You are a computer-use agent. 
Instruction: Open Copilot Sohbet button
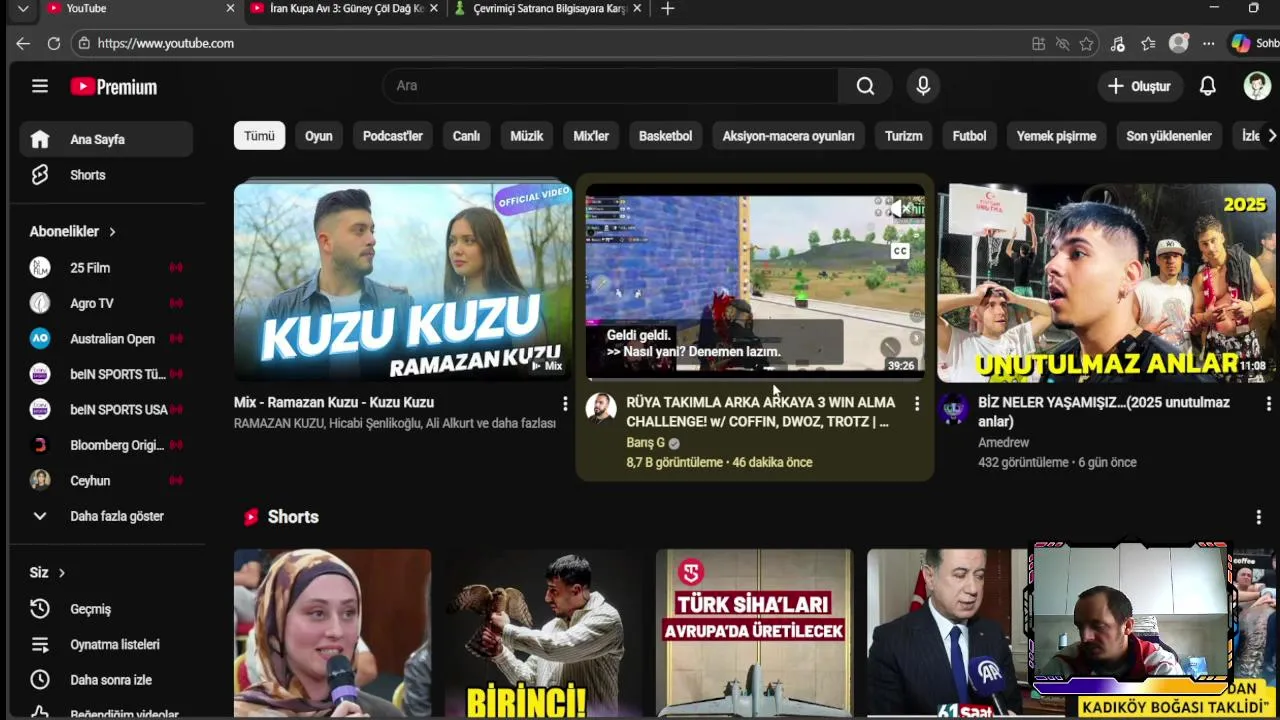pyautogui.click(x=1255, y=44)
